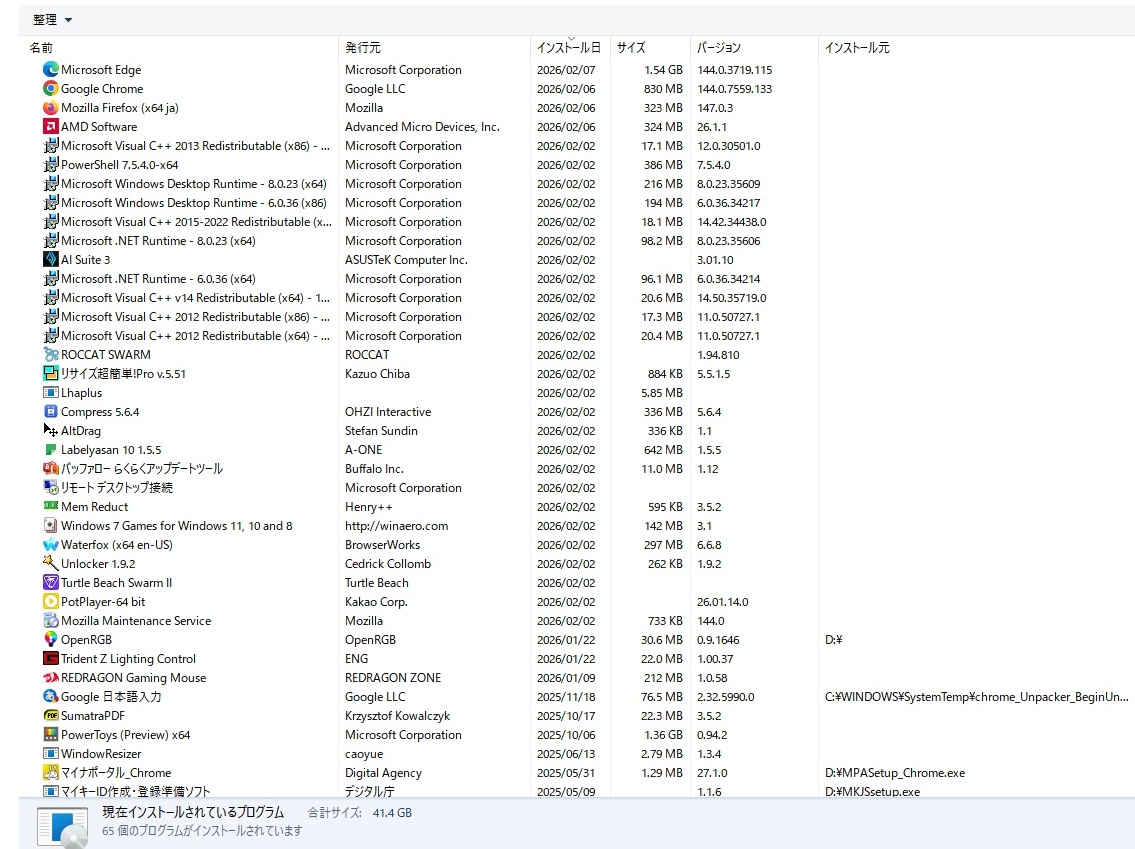Select Microsoft Visual C++ 2015-2022 Redistributable row
The height and width of the screenshot is (849, 1135).
click(196, 221)
